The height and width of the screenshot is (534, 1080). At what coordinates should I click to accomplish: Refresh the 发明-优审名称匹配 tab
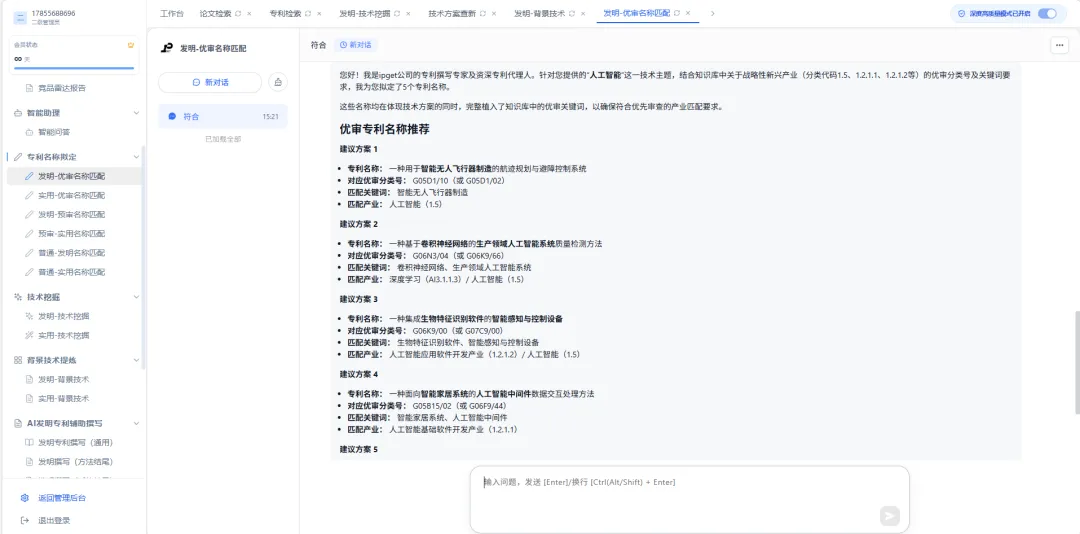(677, 13)
